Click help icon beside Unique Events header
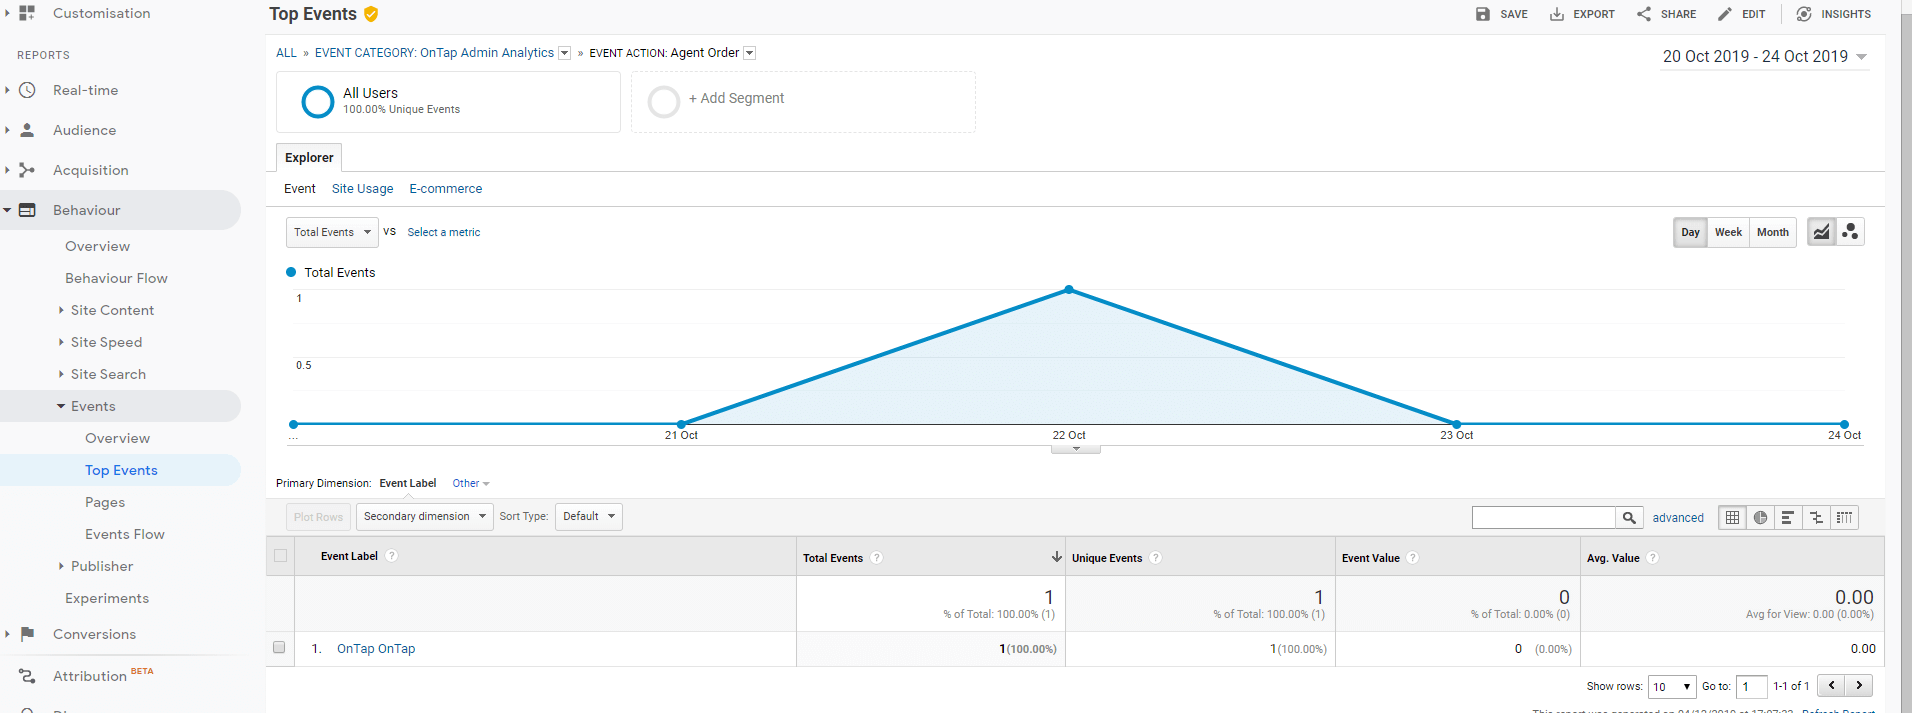Viewport: 1912px width, 713px height. coord(1156,558)
